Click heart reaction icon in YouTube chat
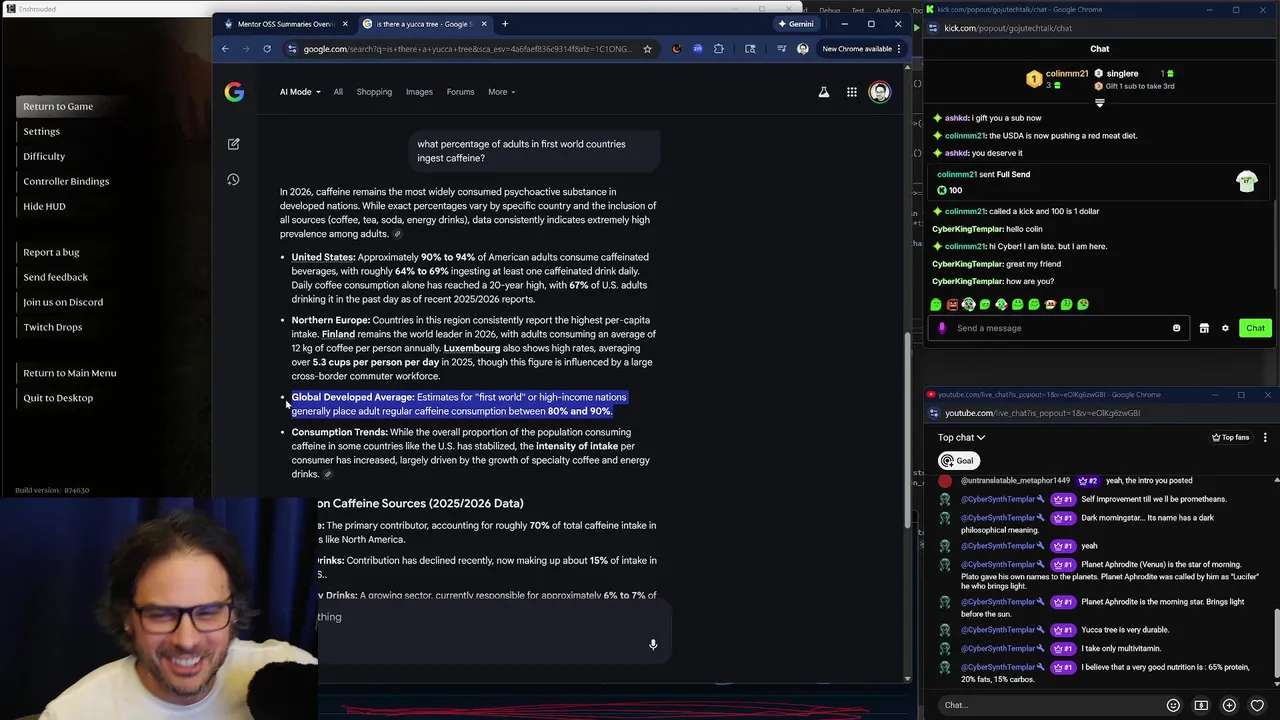This screenshot has width=1280, height=720. 1257,705
